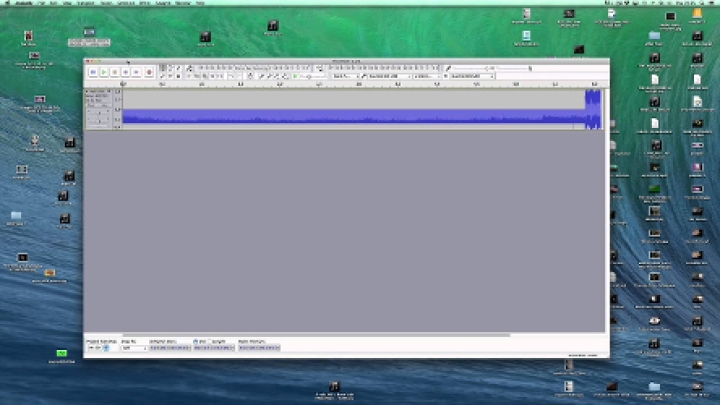Screen dimensions: 720x405
Task: Click the Redo icon
Action: [240, 76]
